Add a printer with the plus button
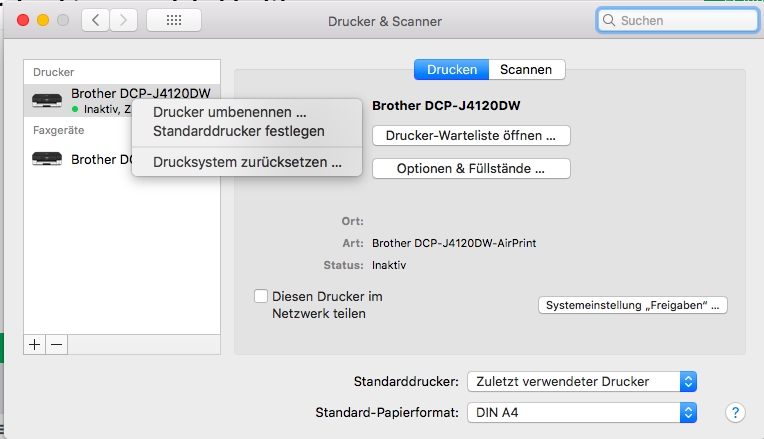Screen dimensions: 764x439 pos(35,344)
